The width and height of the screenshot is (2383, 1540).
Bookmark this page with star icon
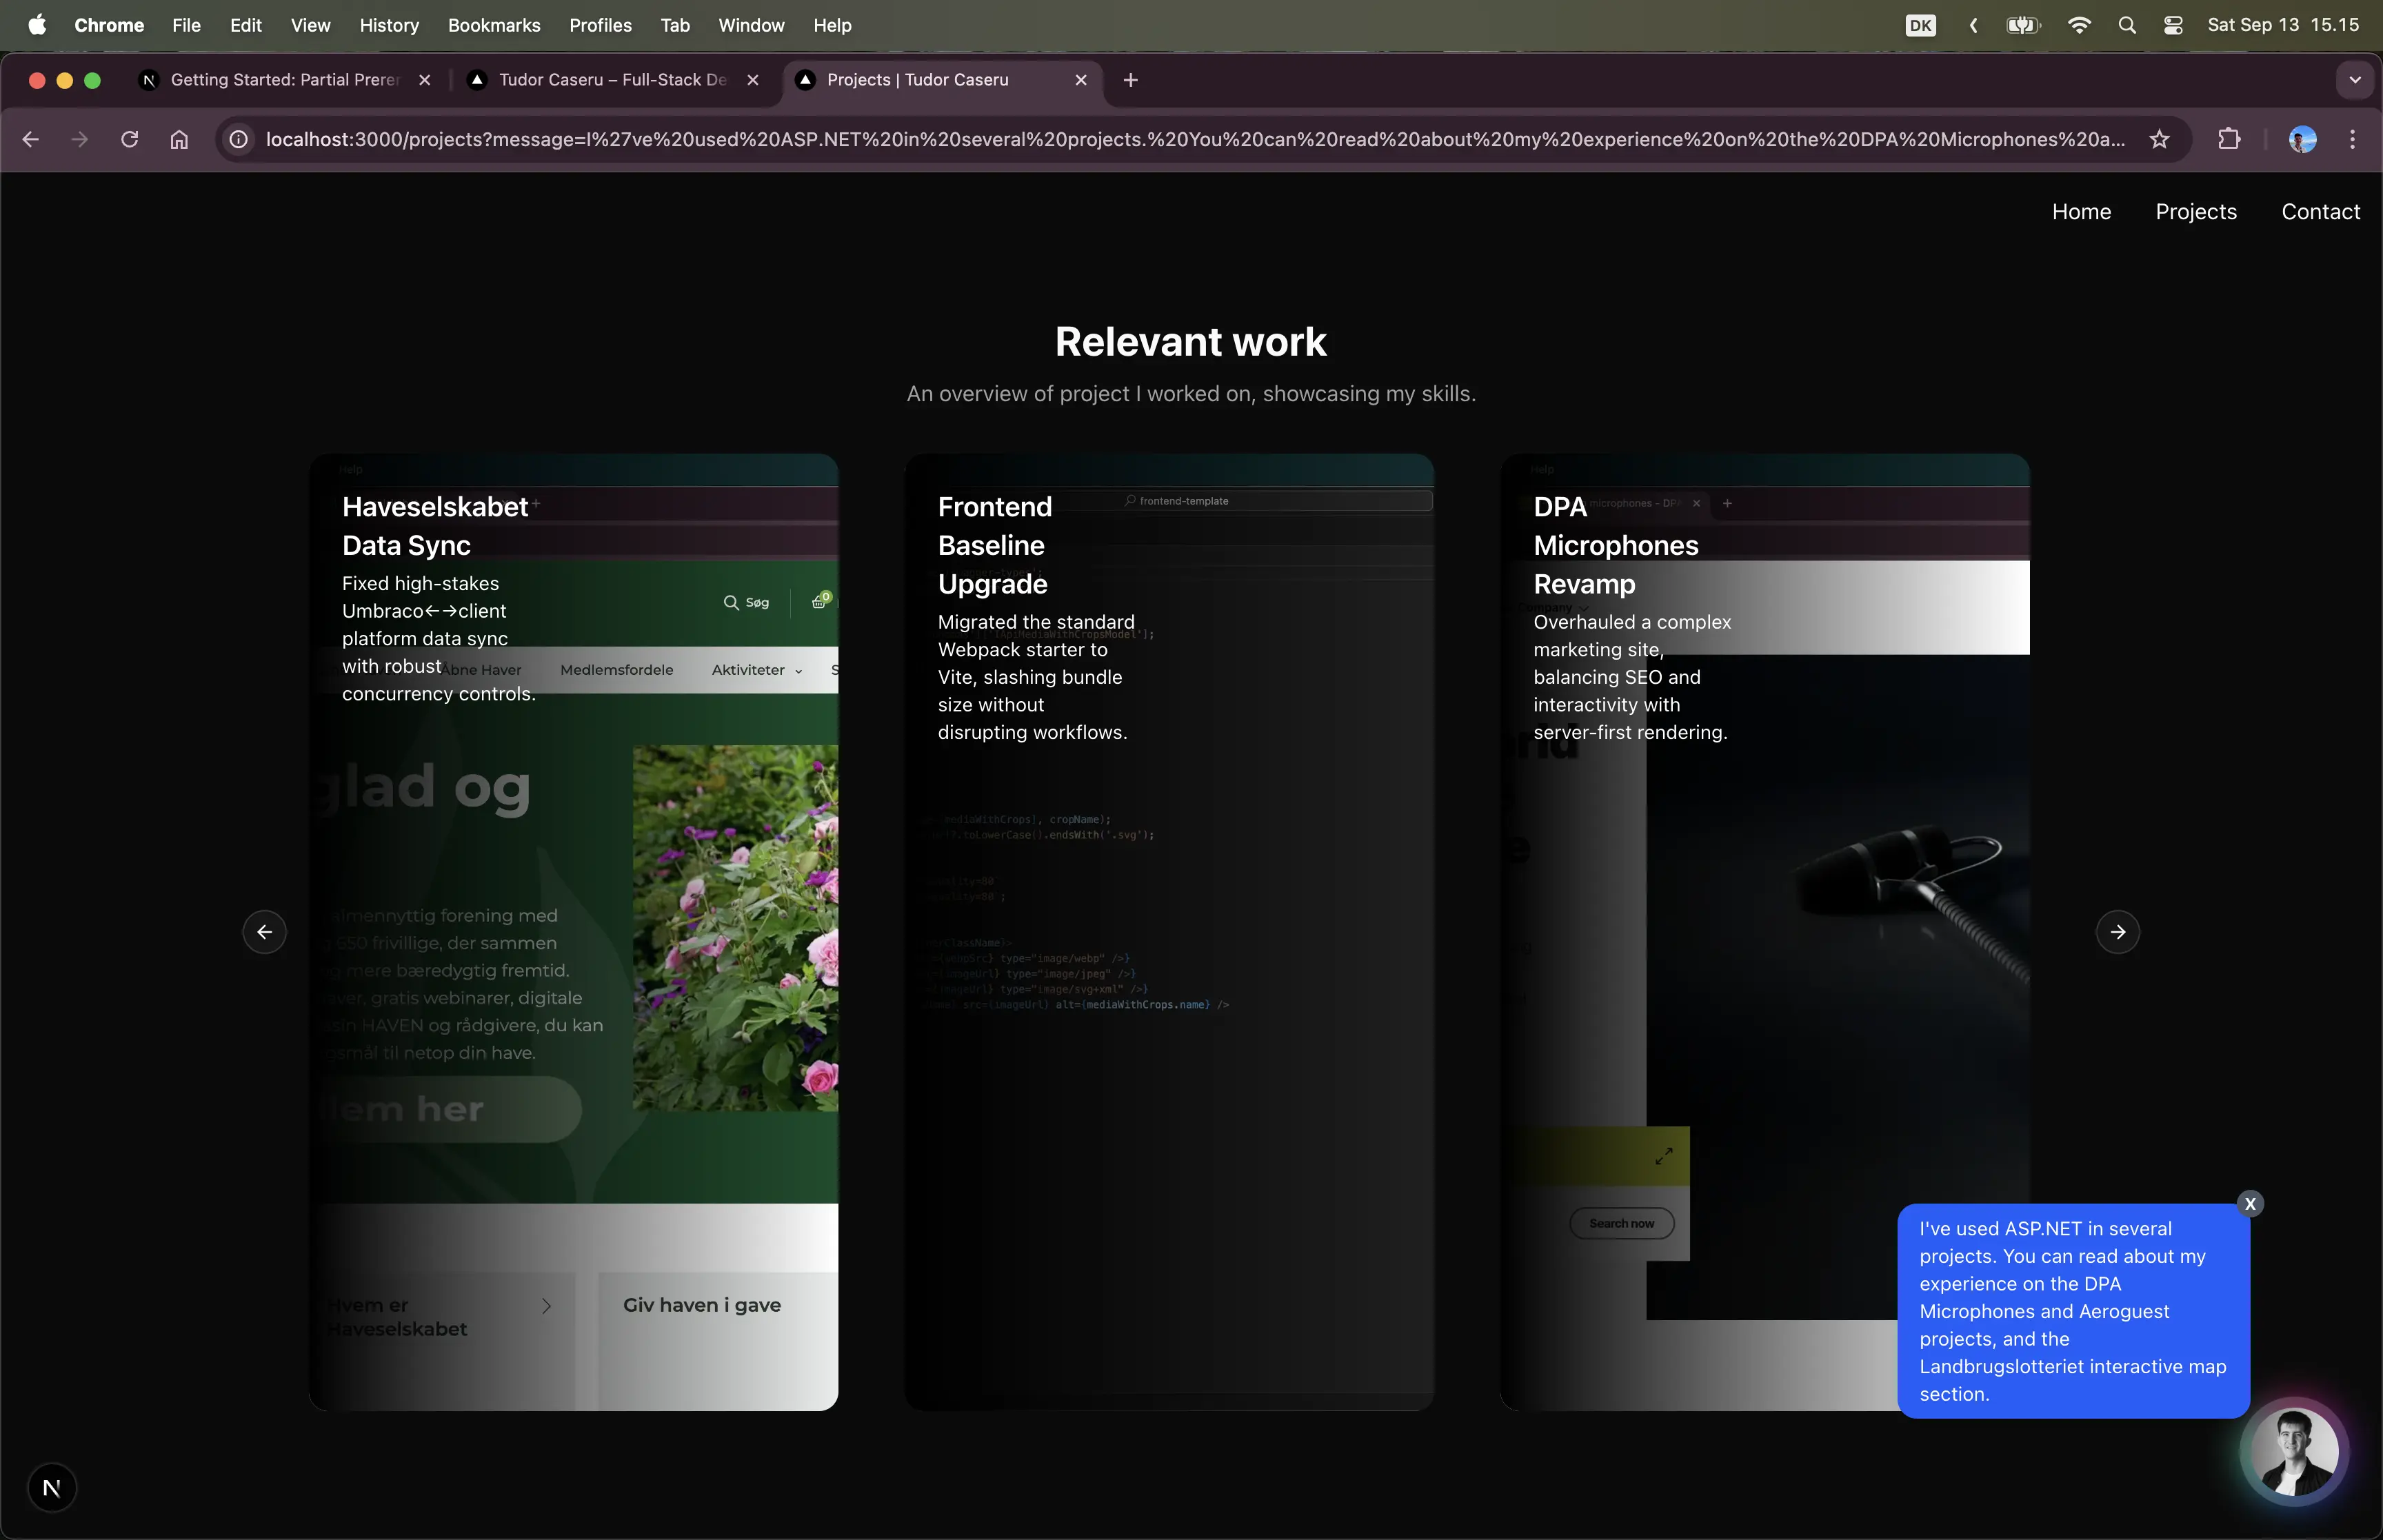2160,139
